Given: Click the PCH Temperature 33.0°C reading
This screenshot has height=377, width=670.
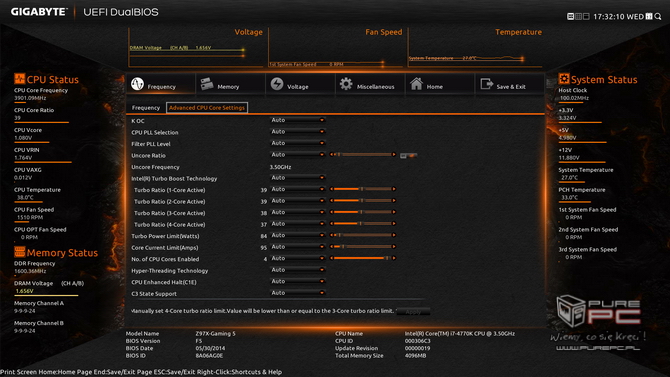Looking at the screenshot, I should (570, 197).
